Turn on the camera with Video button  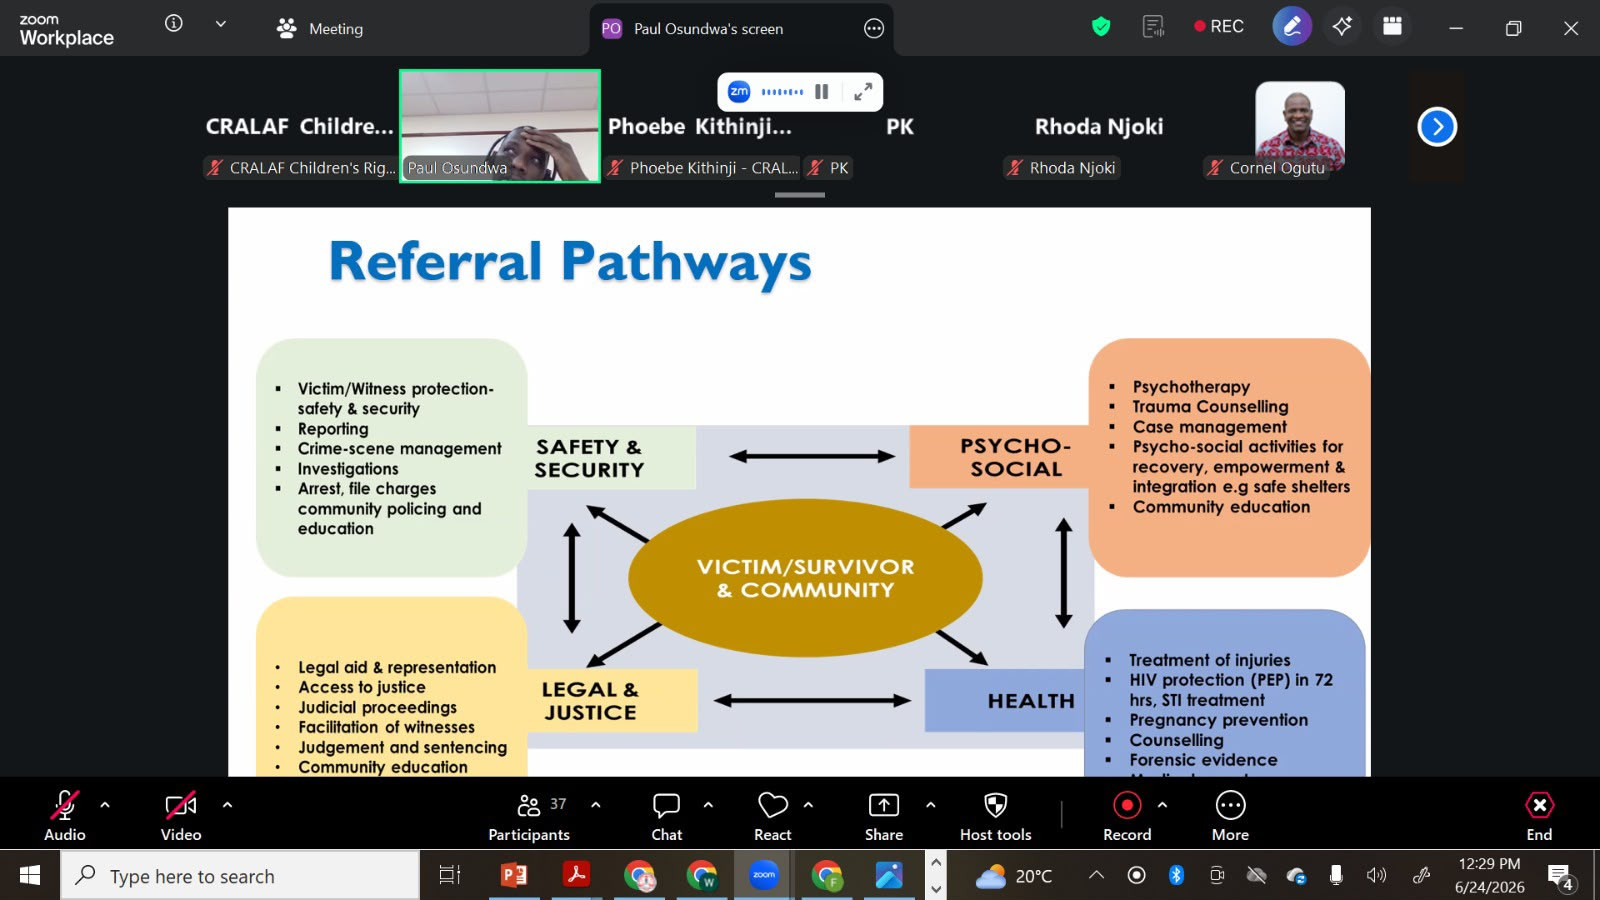(x=181, y=816)
